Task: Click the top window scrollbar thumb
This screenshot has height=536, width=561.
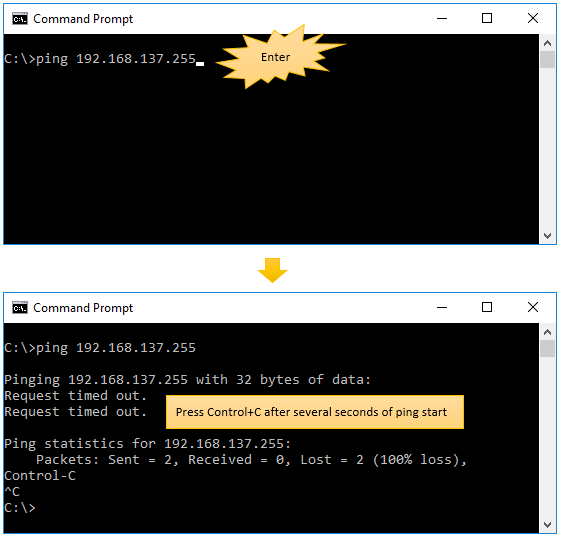Action: [x=547, y=59]
